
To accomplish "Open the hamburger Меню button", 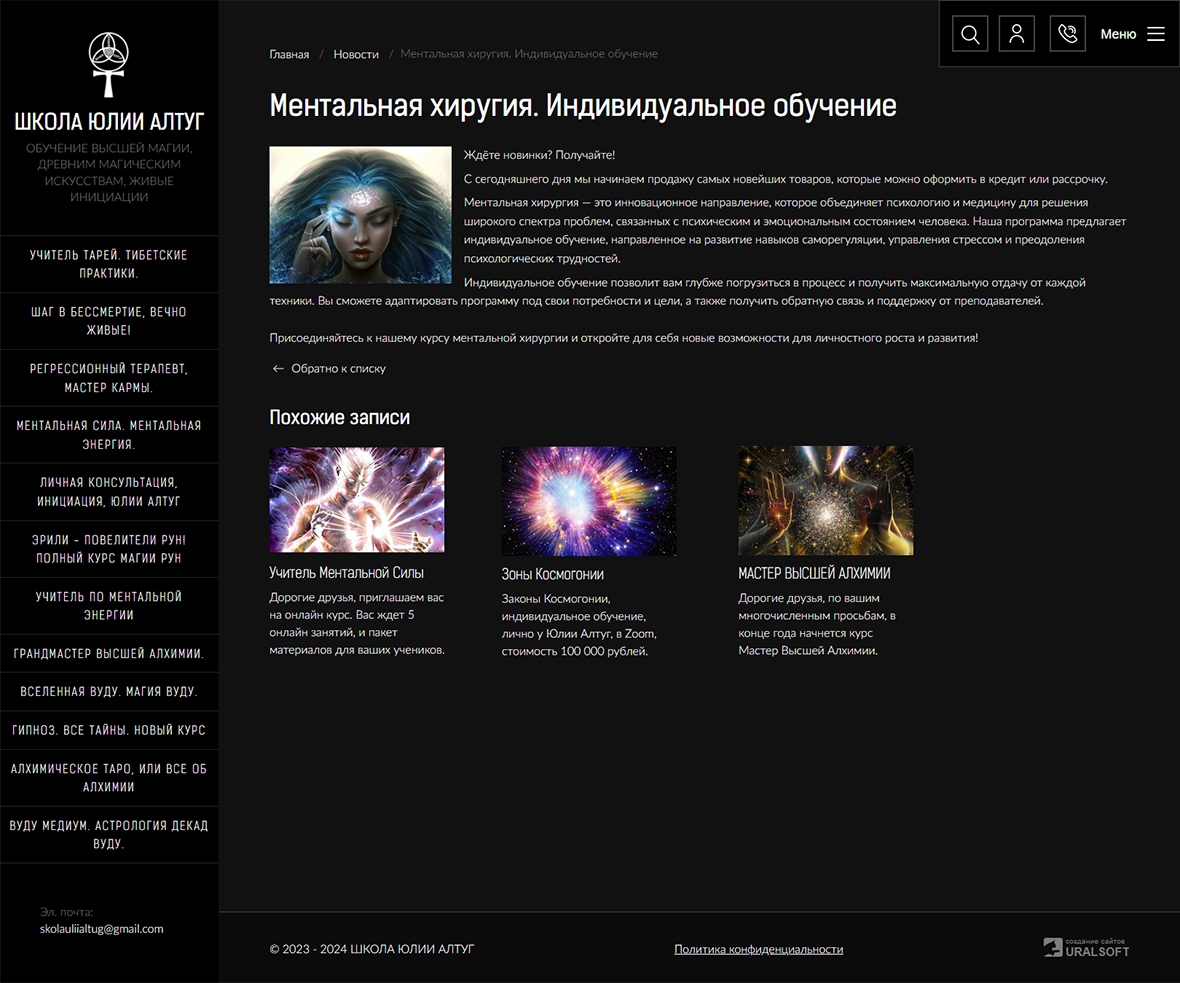I will [x=1133, y=34].
